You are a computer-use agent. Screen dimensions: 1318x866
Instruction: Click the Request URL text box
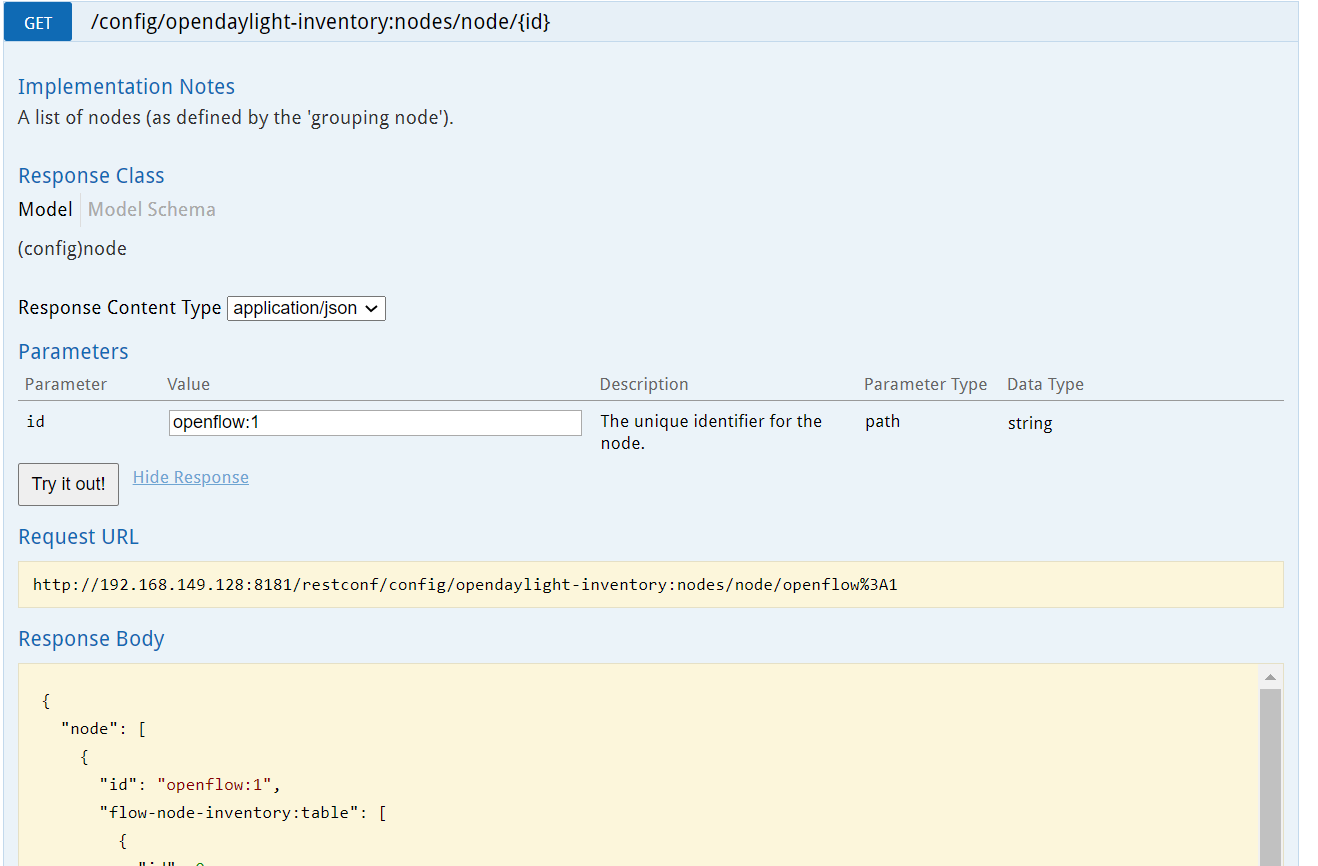pos(650,584)
